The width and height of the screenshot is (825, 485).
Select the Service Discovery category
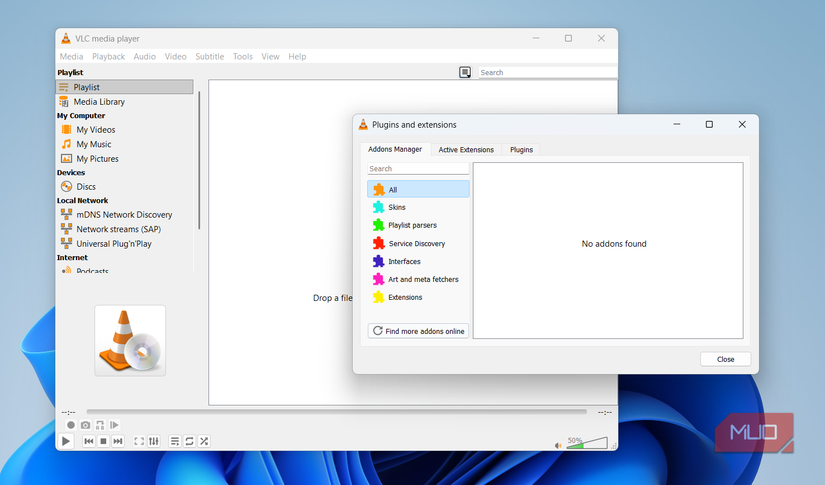[x=418, y=244]
